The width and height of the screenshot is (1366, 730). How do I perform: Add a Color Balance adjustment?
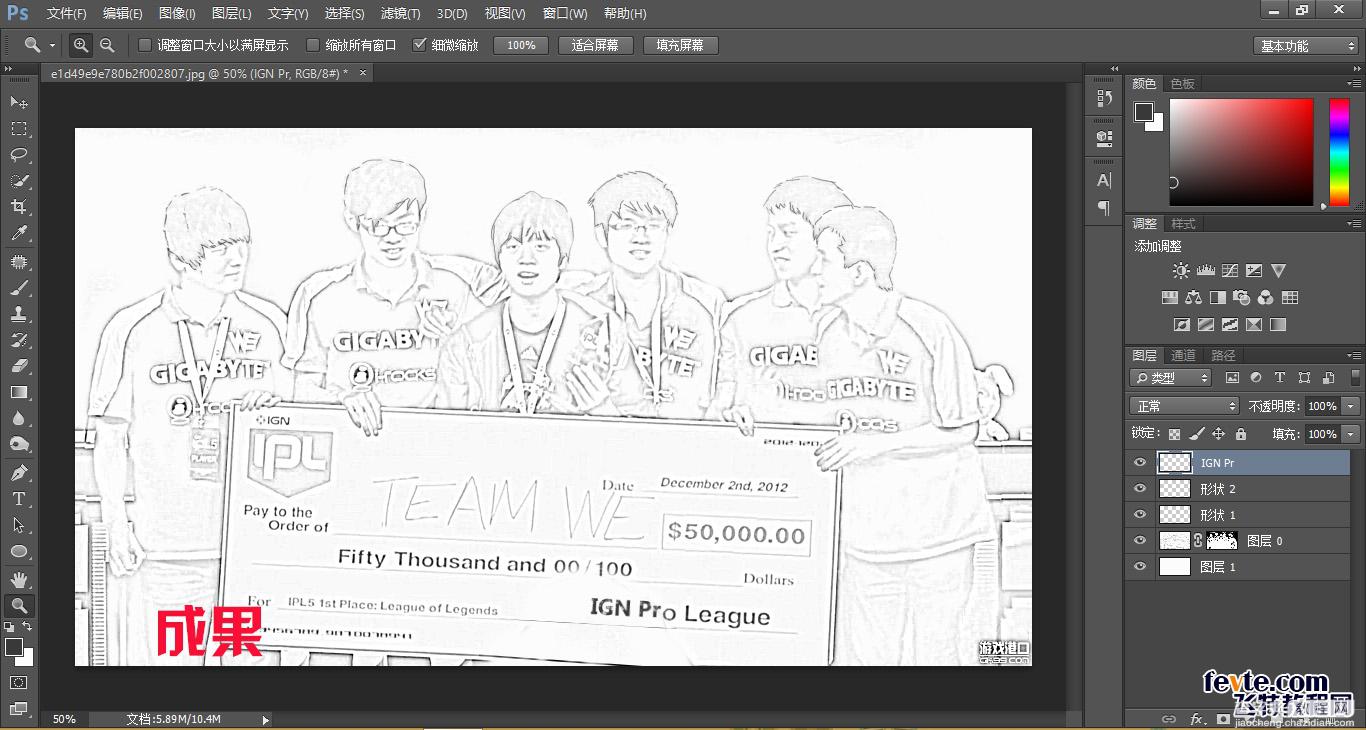click(1193, 298)
